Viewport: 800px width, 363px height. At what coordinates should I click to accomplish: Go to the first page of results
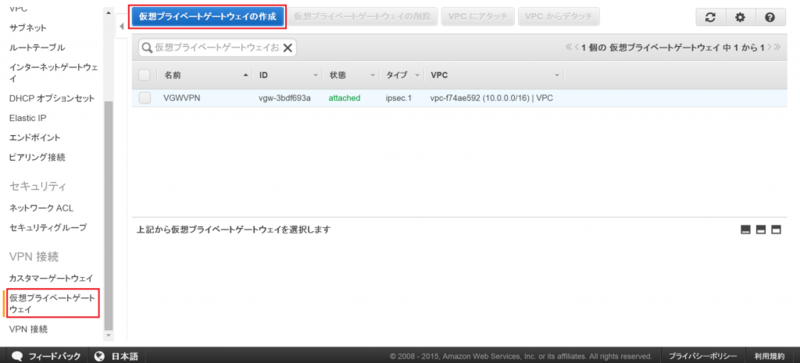(569, 47)
